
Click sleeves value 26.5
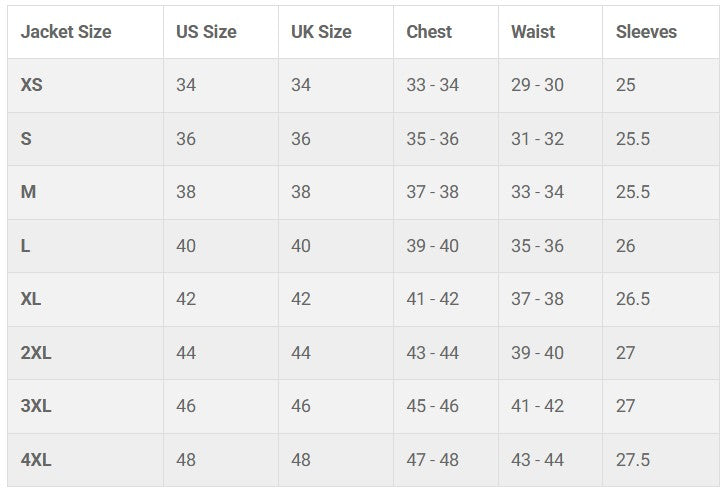633,299
